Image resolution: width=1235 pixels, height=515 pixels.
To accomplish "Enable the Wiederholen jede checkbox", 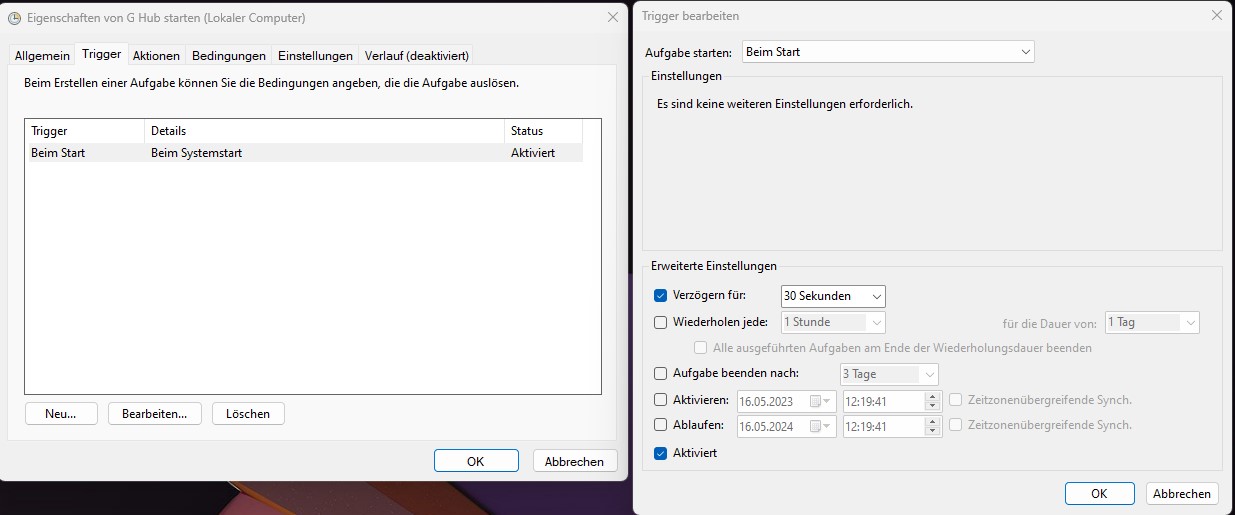I will [x=660, y=323].
